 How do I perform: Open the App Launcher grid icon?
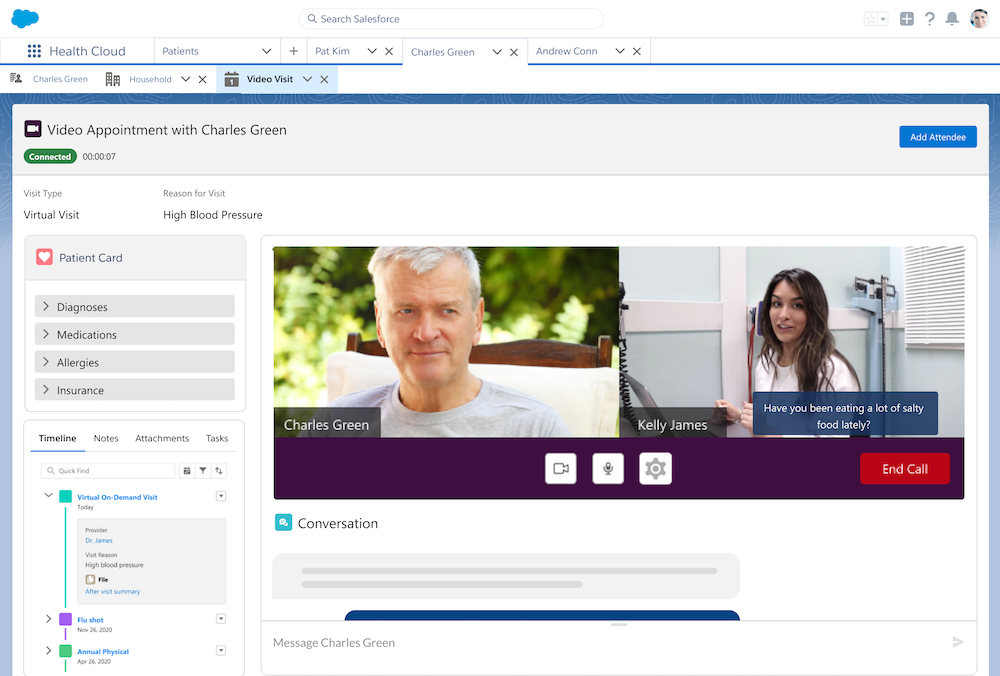coord(34,51)
